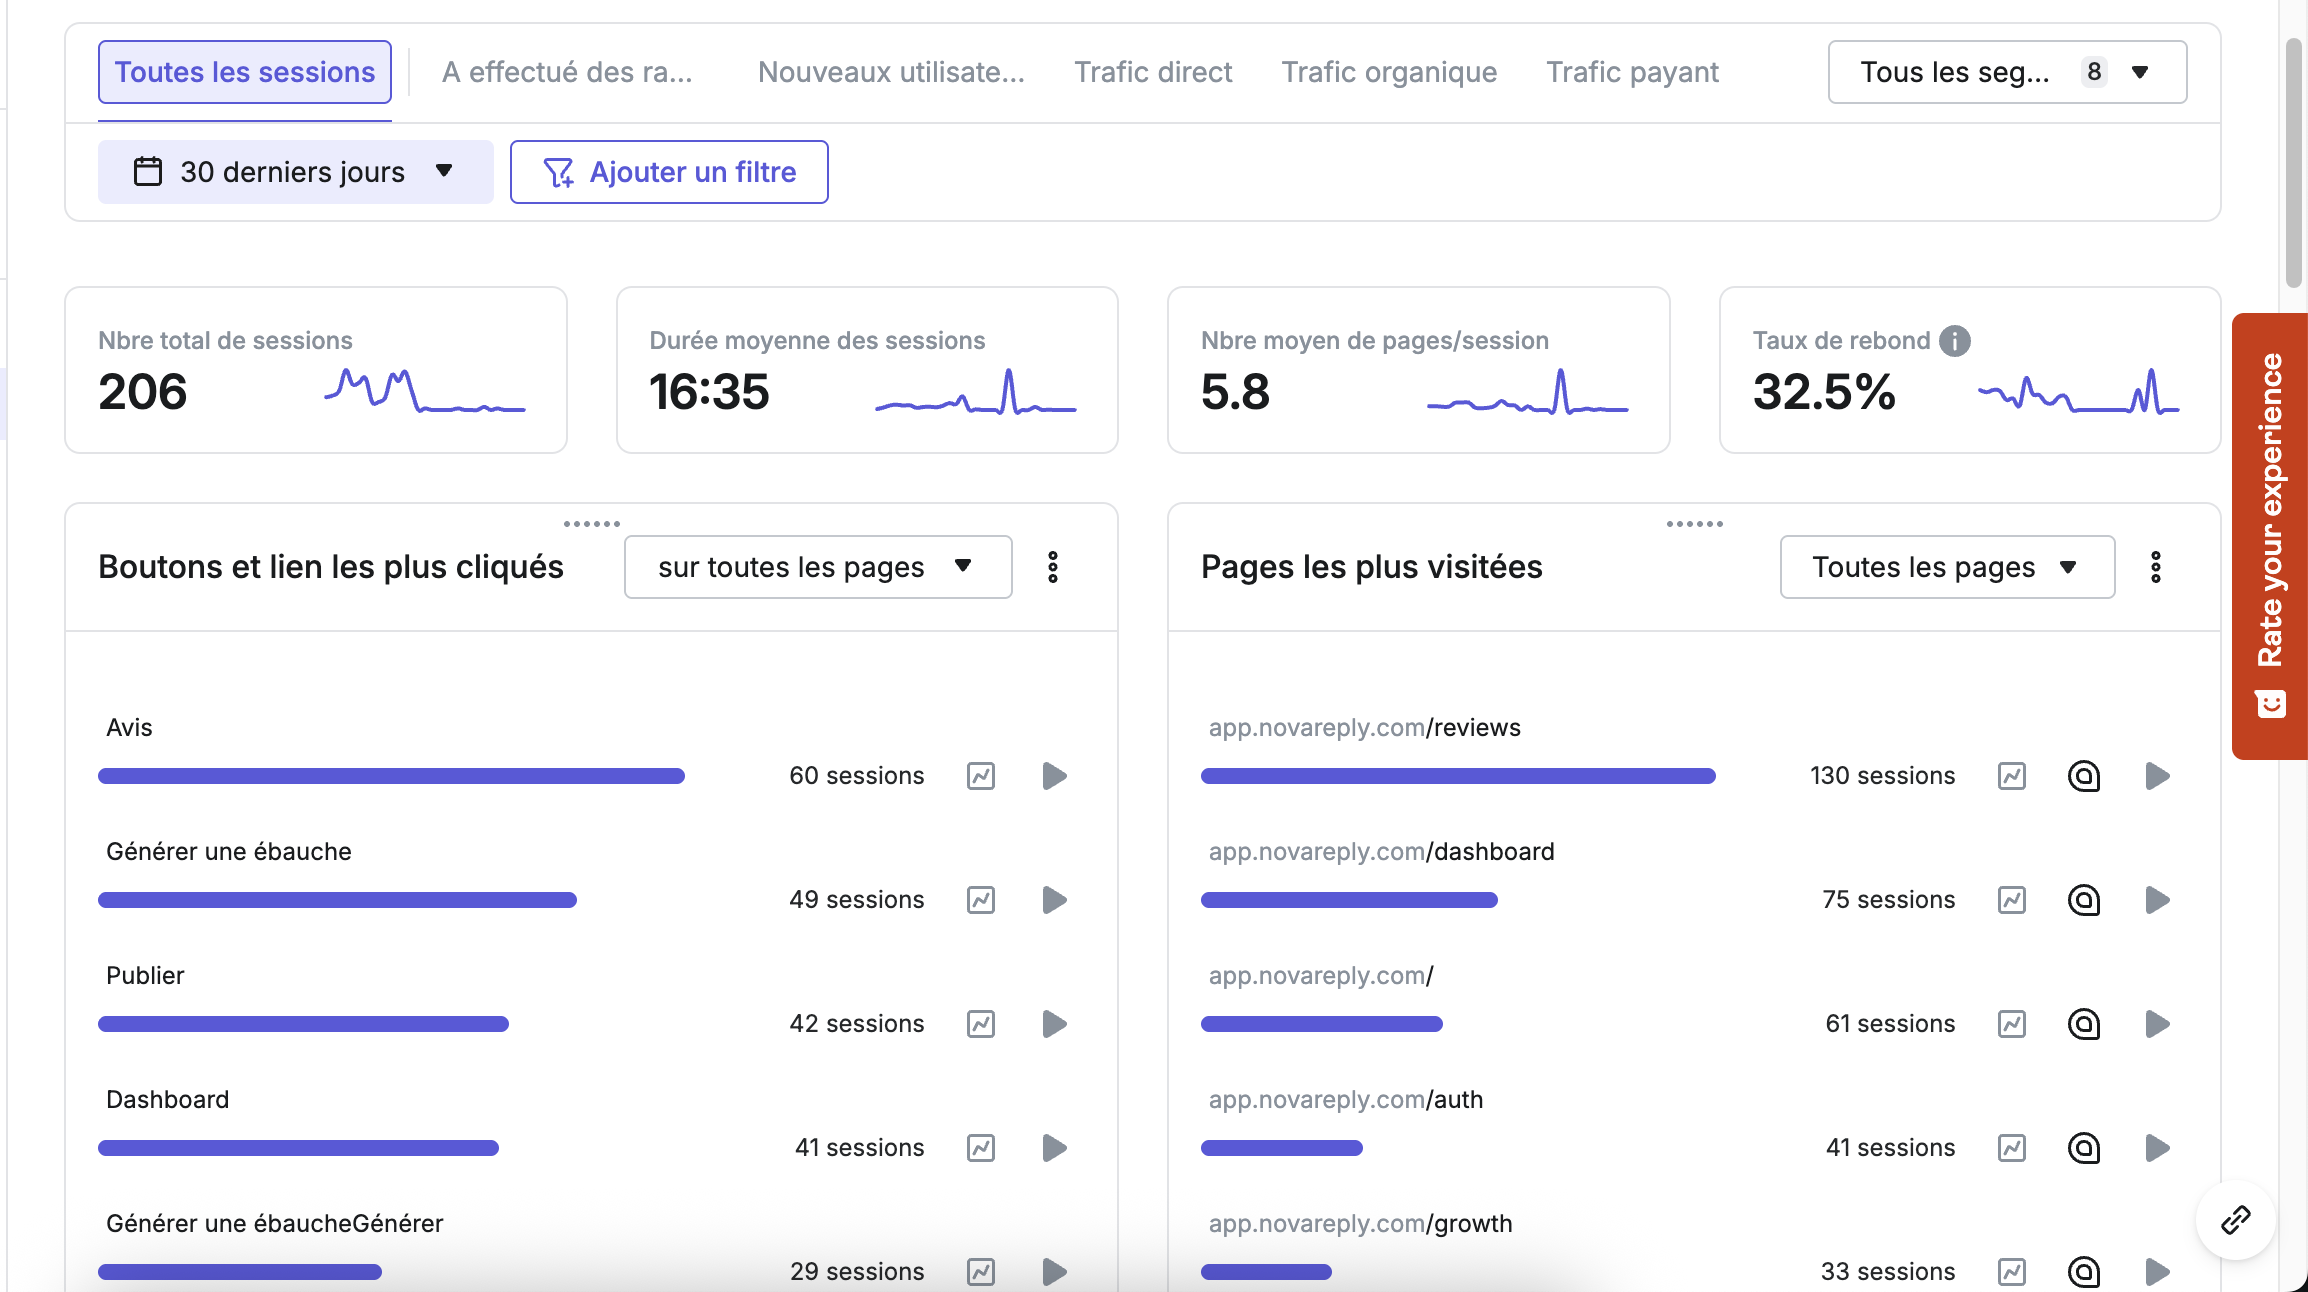Screen dimensions: 2308x1292
Task: Click the Ajouter un filtre button
Action: point(668,171)
